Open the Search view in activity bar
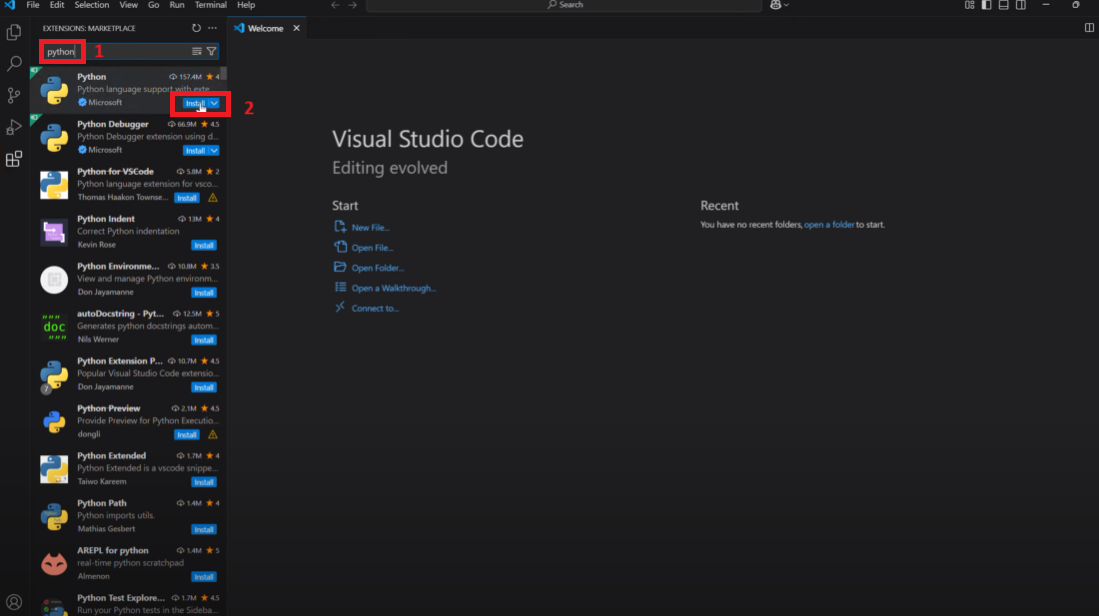Screen dimensions: 1099x616 [x=14, y=64]
